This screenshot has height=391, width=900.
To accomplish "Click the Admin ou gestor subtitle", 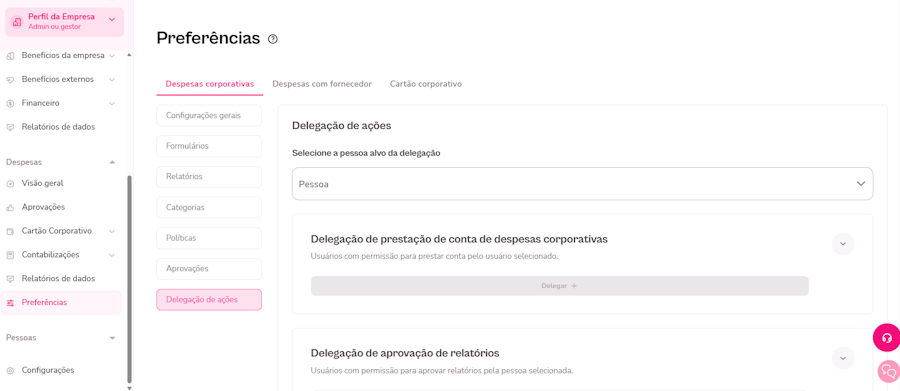I will [x=55, y=26].
